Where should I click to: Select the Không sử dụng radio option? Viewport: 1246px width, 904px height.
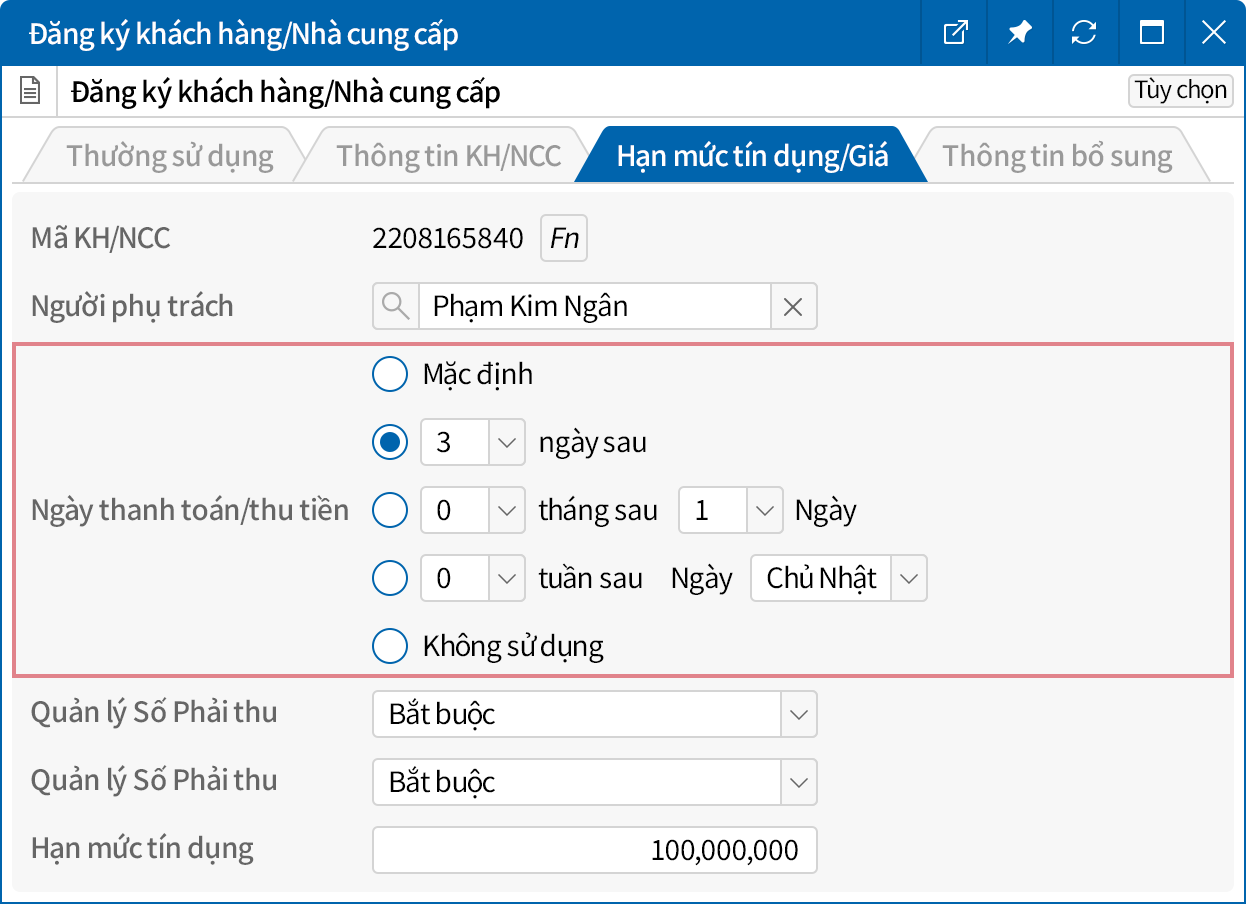(390, 645)
